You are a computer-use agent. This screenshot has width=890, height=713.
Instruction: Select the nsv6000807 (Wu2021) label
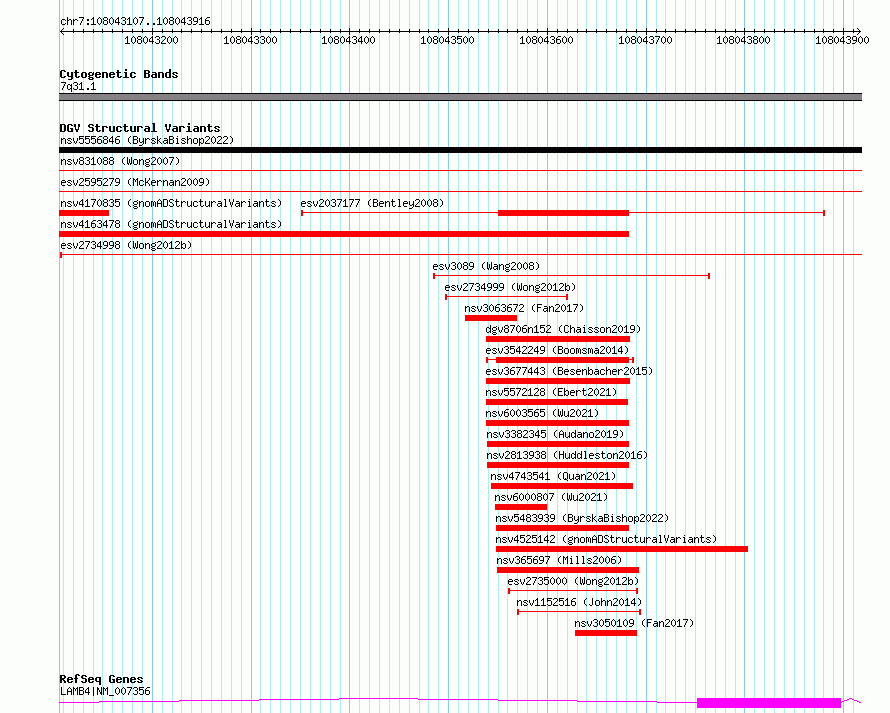click(551, 497)
